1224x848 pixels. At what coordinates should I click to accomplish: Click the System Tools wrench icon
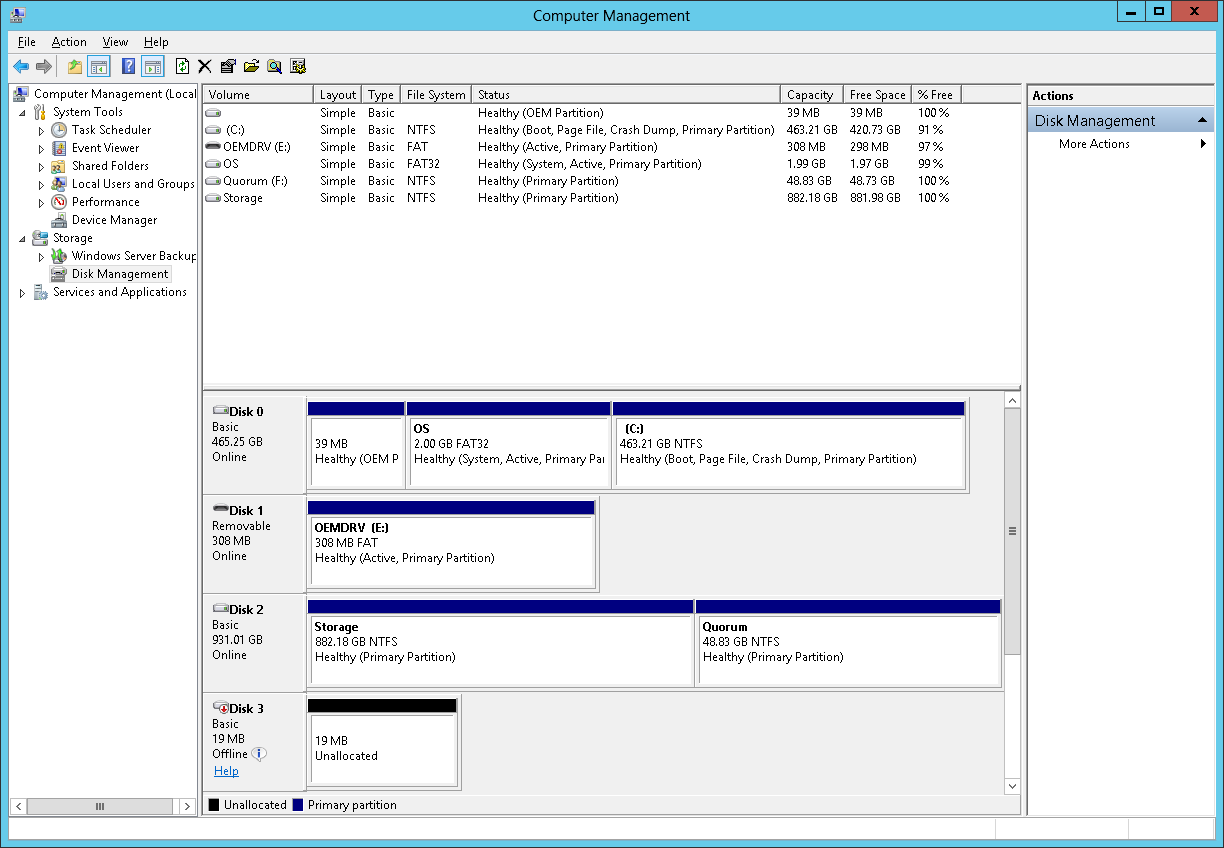coord(40,112)
